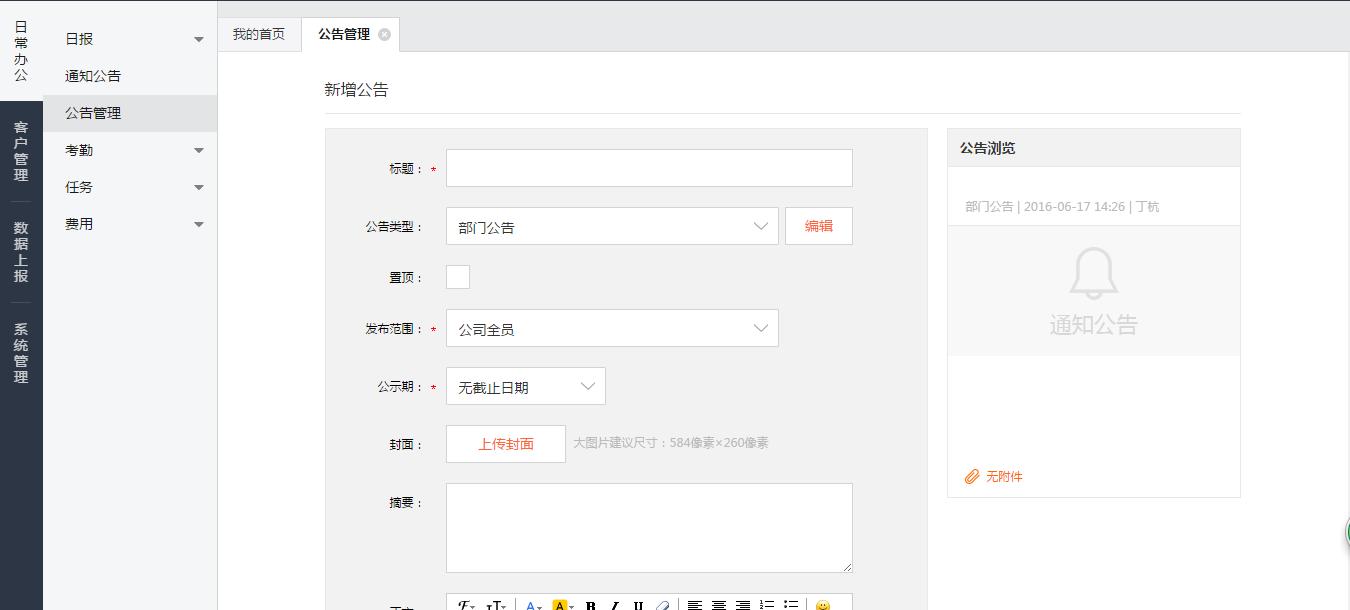Image resolution: width=1350 pixels, height=610 pixels.
Task: Switch to the 我的首页 tab
Action: (x=259, y=34)
